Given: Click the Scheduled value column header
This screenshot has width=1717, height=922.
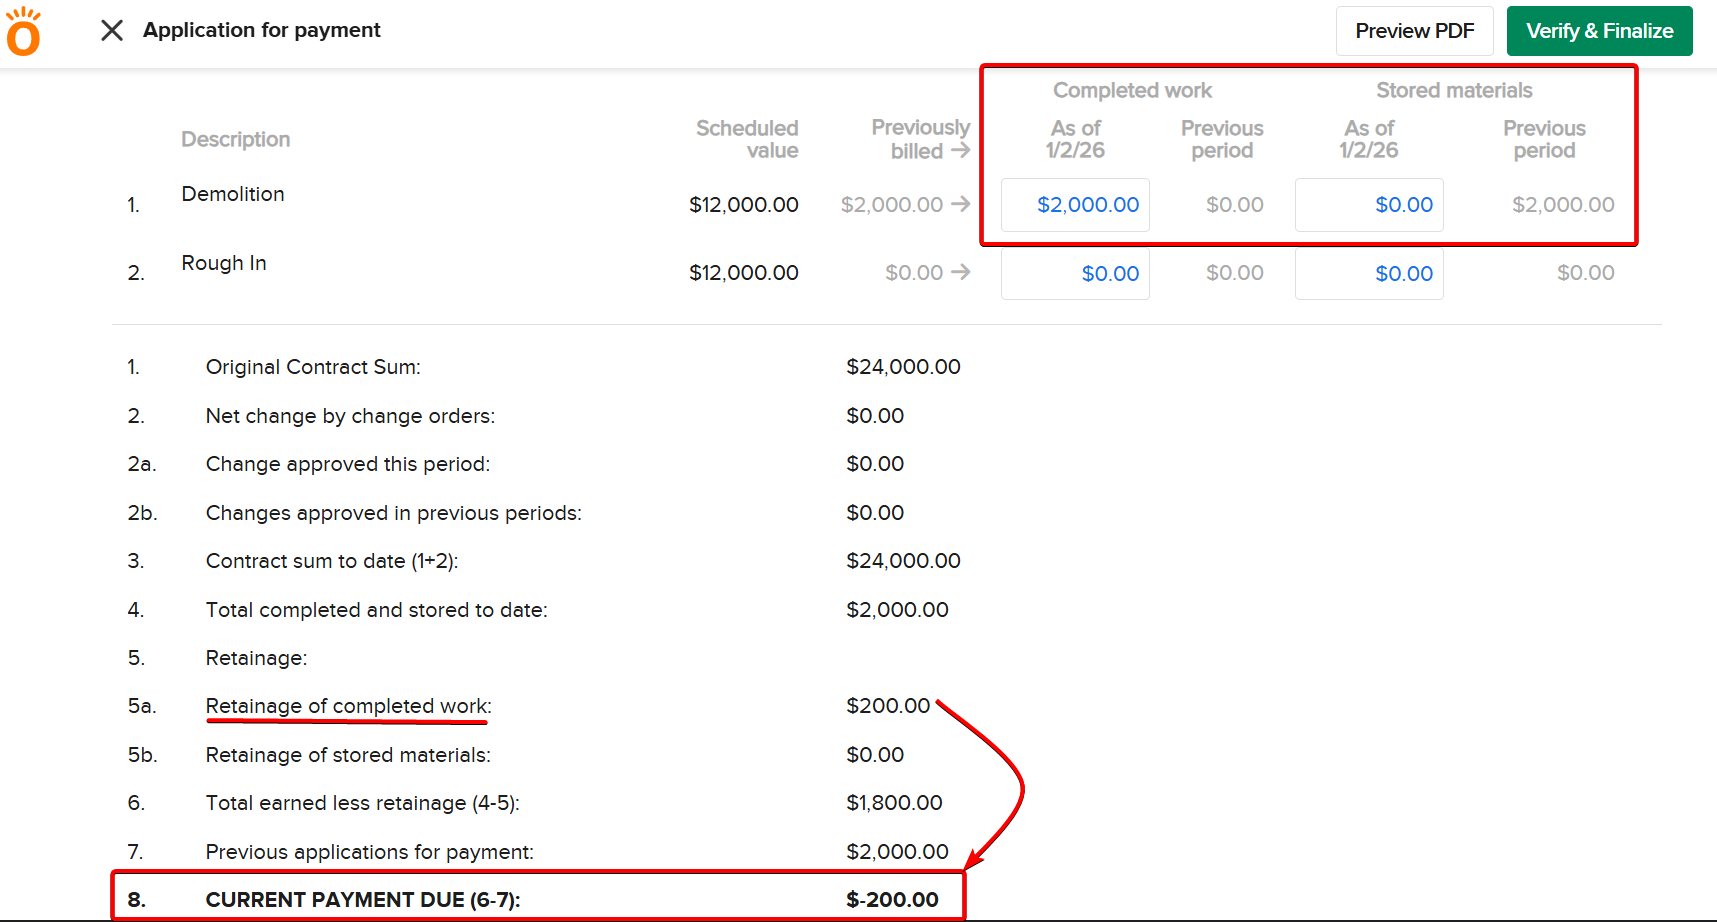Looking at the screenshot, I should [x=747, y=139].
